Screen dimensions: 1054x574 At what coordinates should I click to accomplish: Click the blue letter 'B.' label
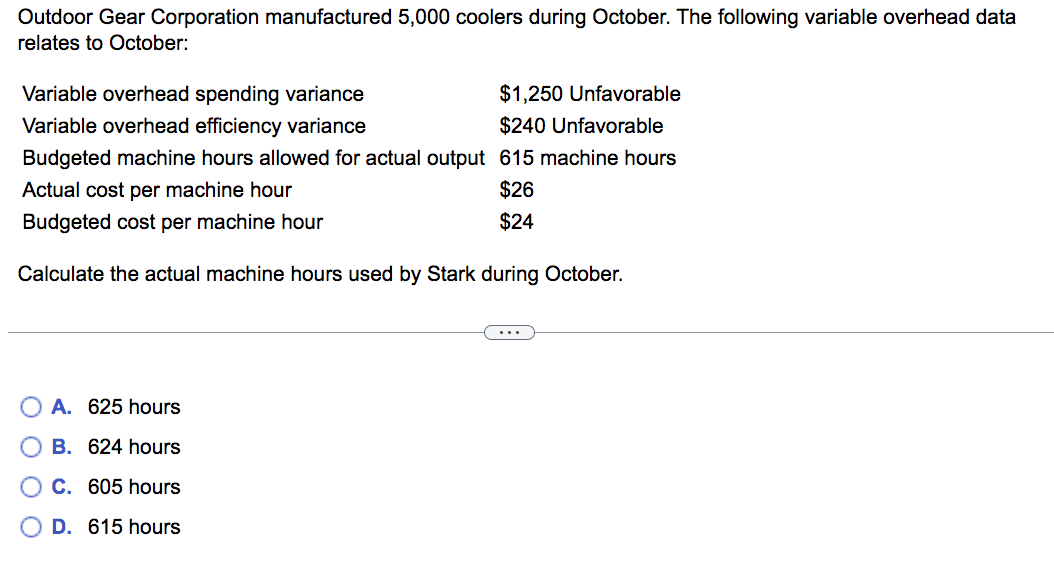coord(61,447)
